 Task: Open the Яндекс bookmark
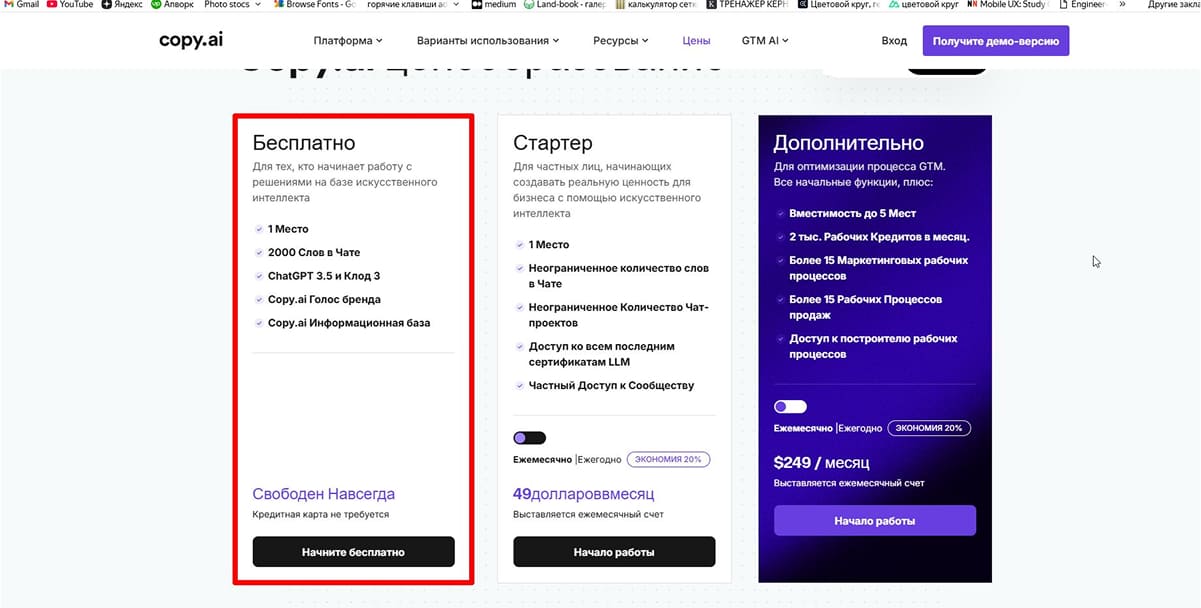(122, 5)
